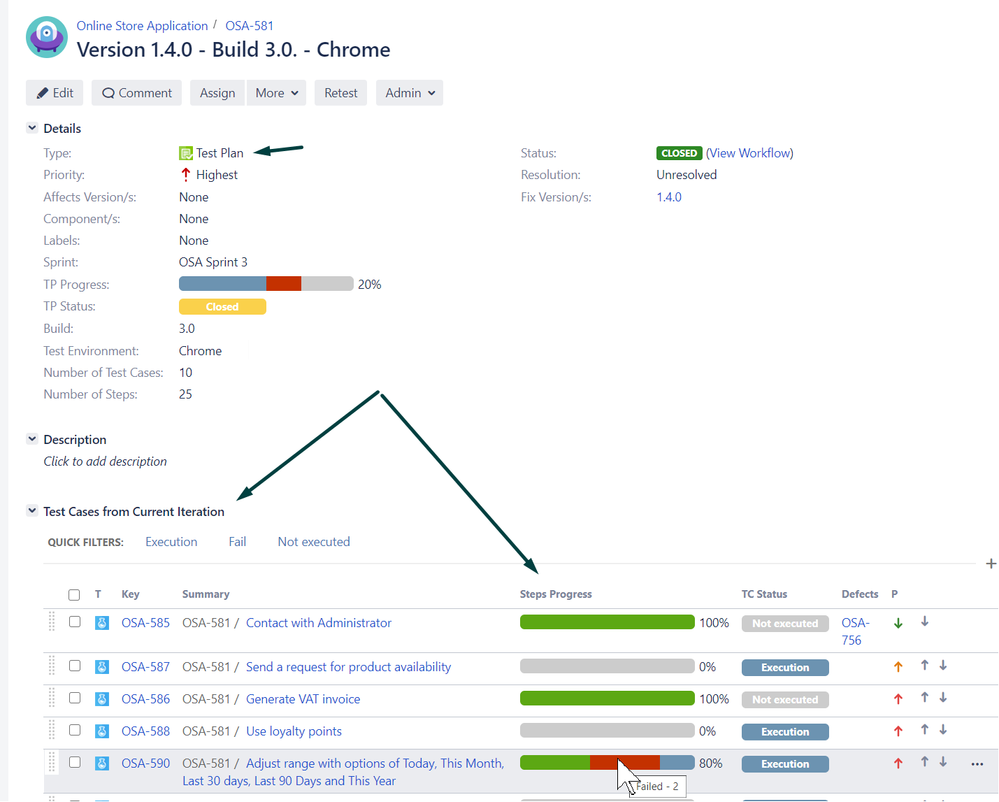The height and width of the screenshot is (802, 999).
Task: Check the checkbox for OSA-588
Action: (75, 730)
